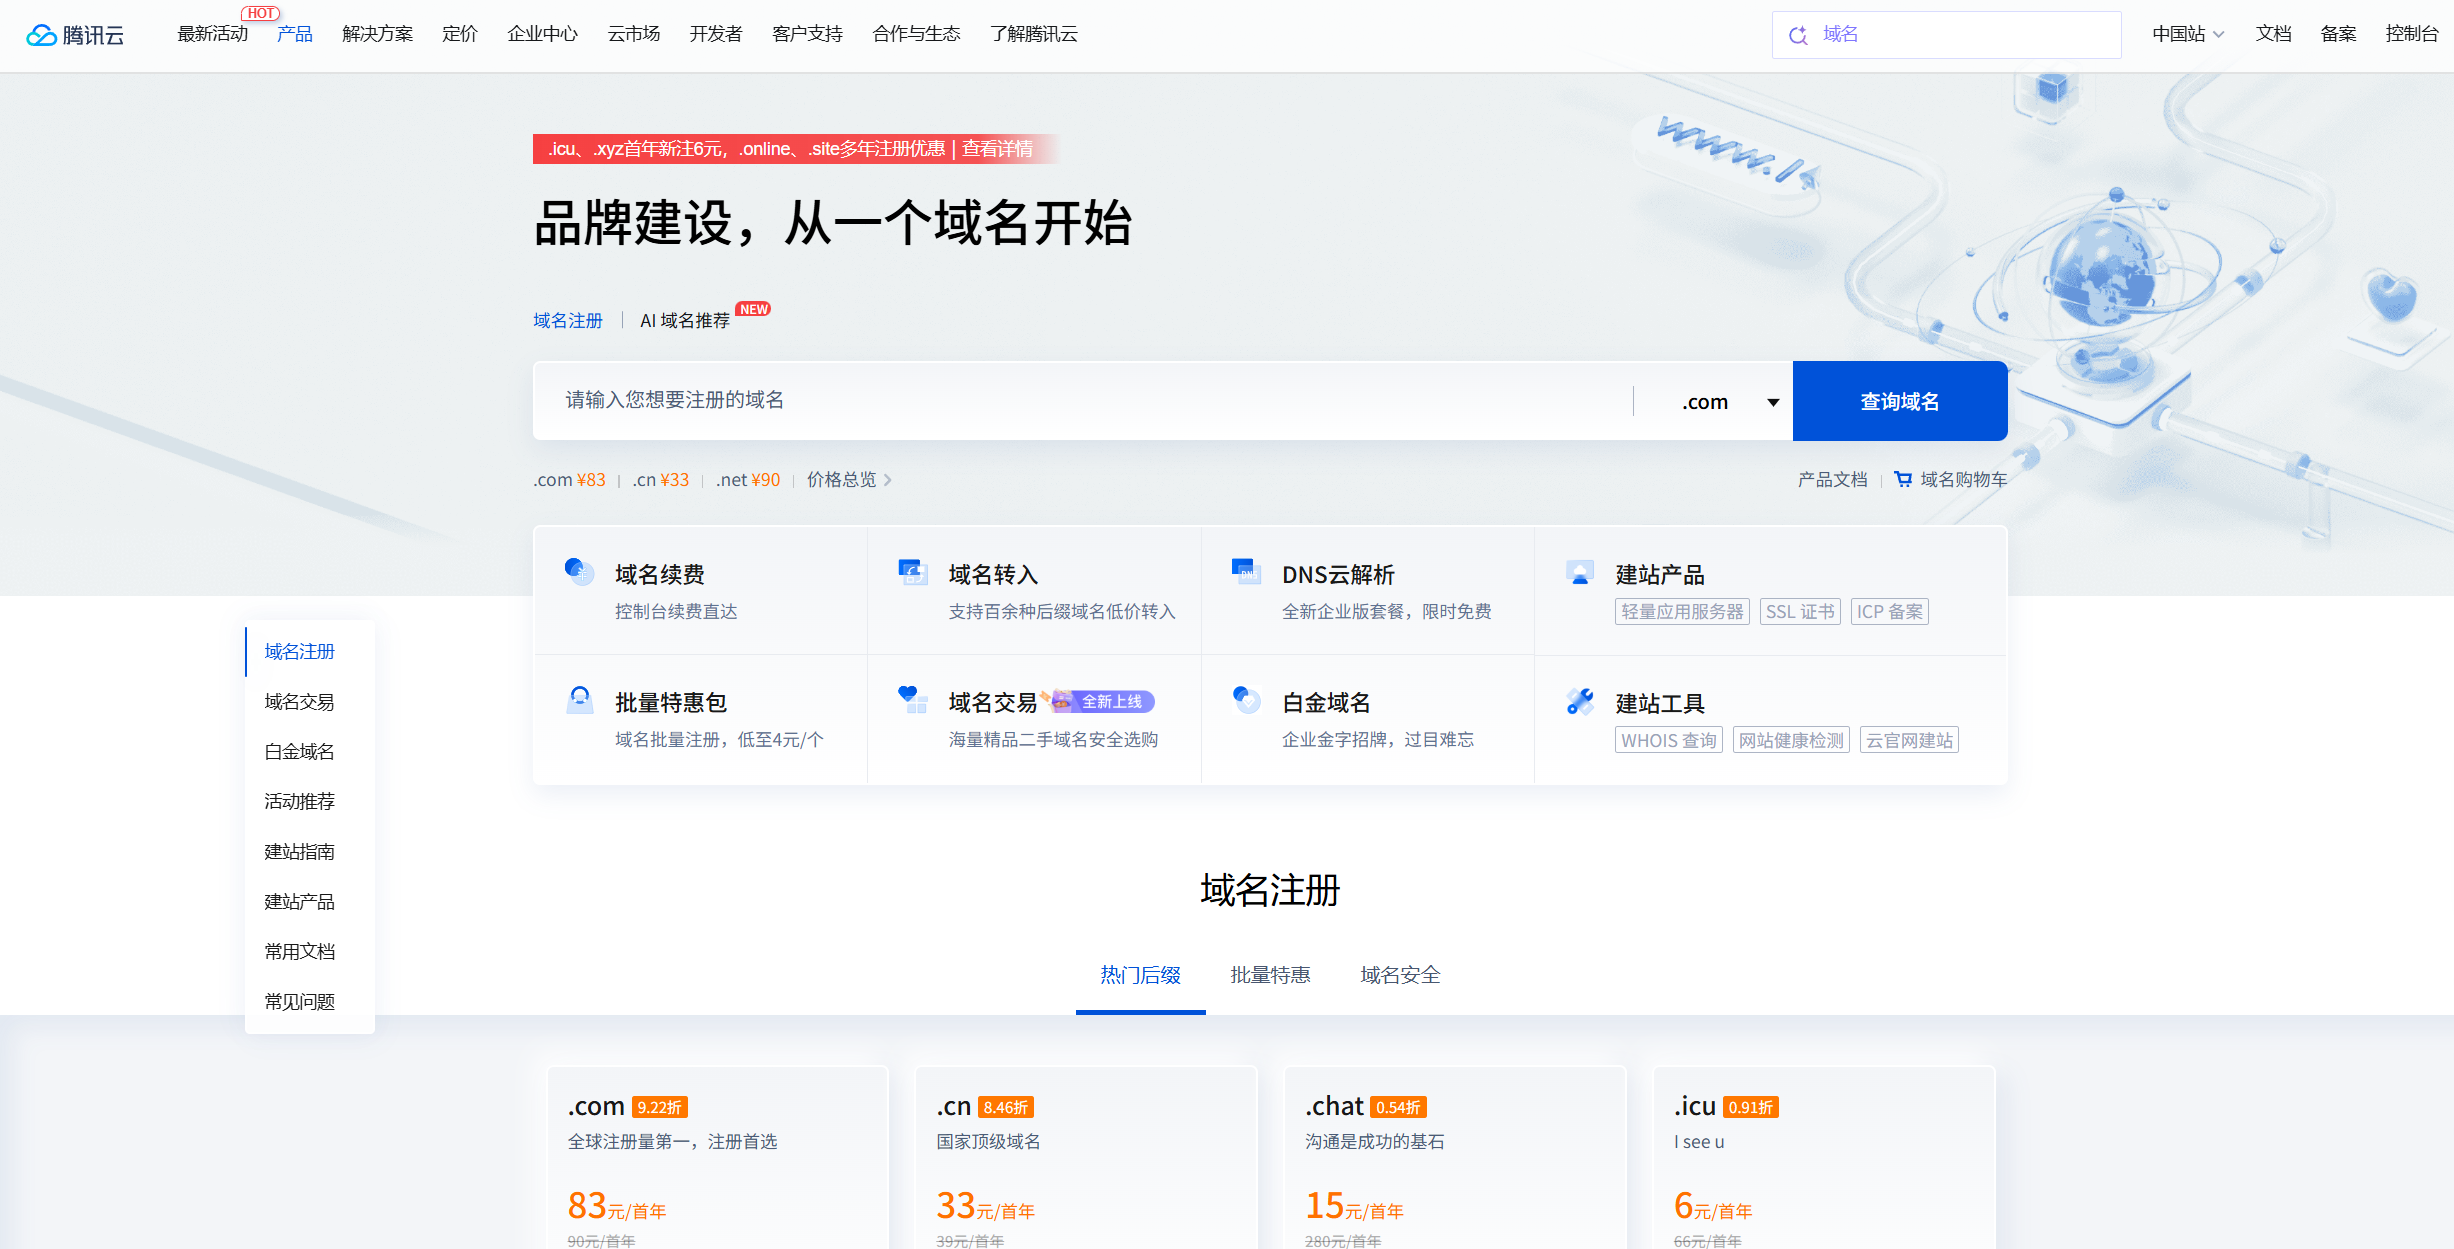Screen dimensions: 2454x1249
Task: Open the domain shopping cart icon
Action: click(1903, 480)
